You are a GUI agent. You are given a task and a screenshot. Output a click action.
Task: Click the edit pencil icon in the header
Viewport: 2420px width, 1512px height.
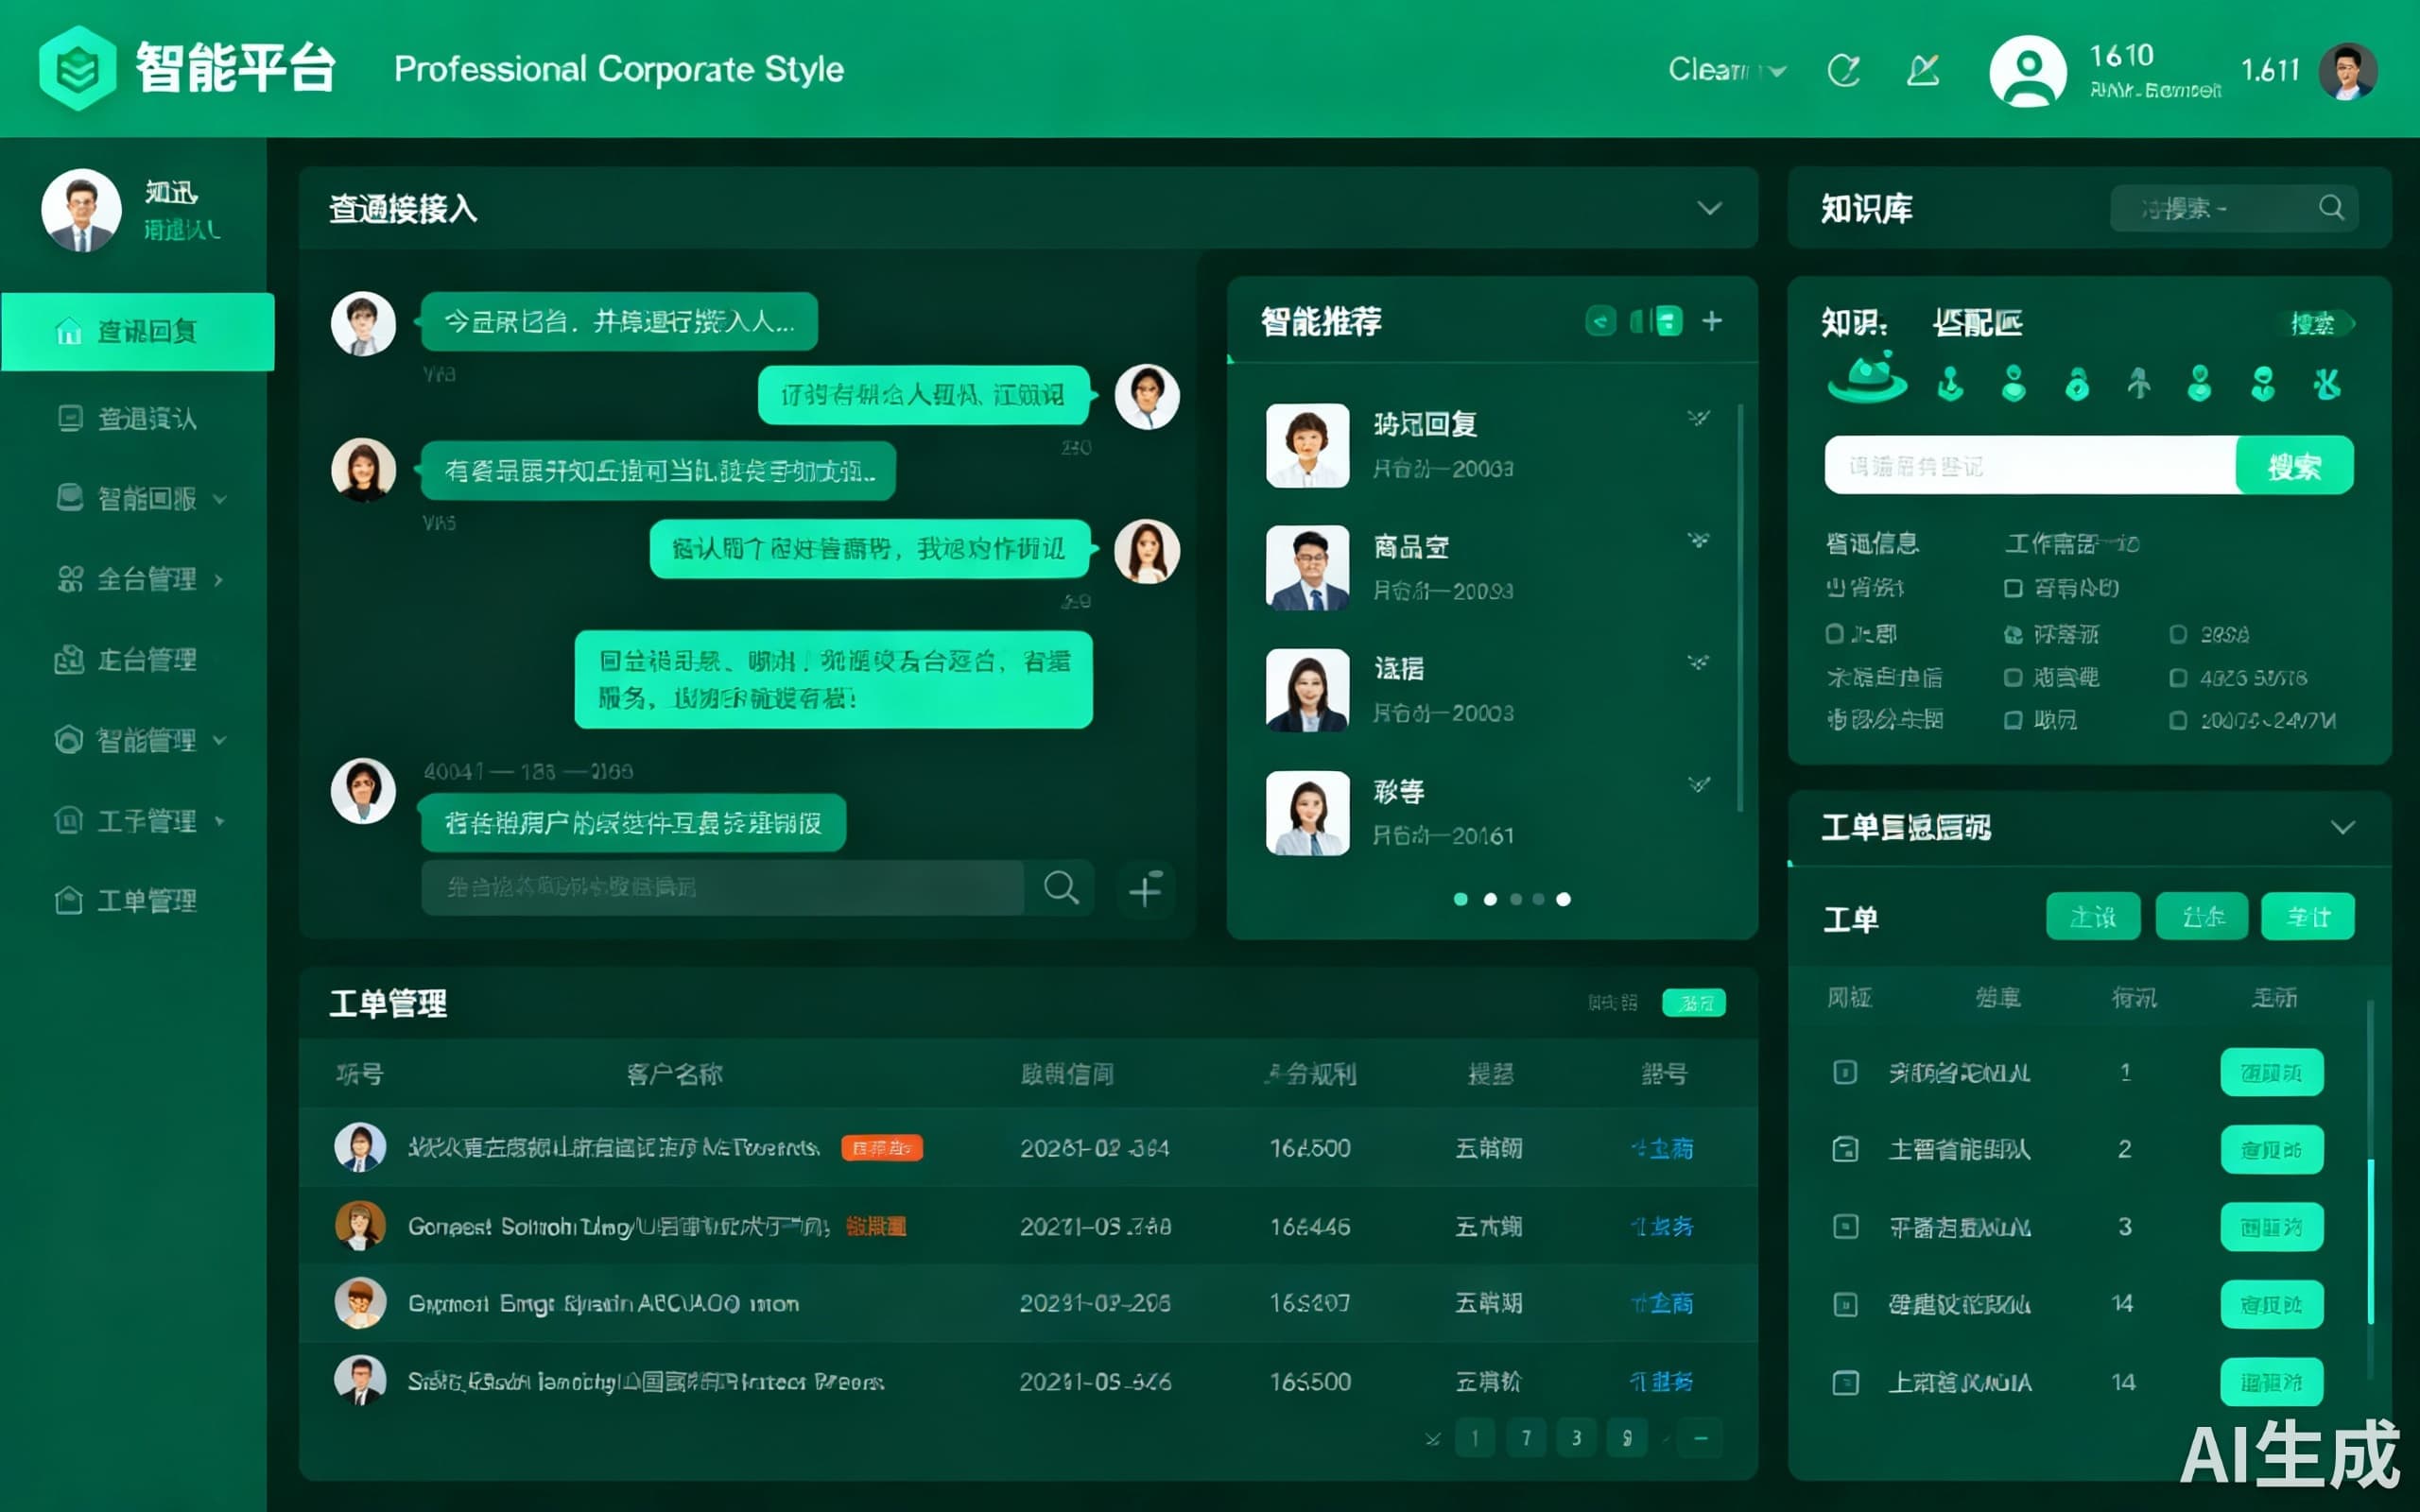[1922, 70]
